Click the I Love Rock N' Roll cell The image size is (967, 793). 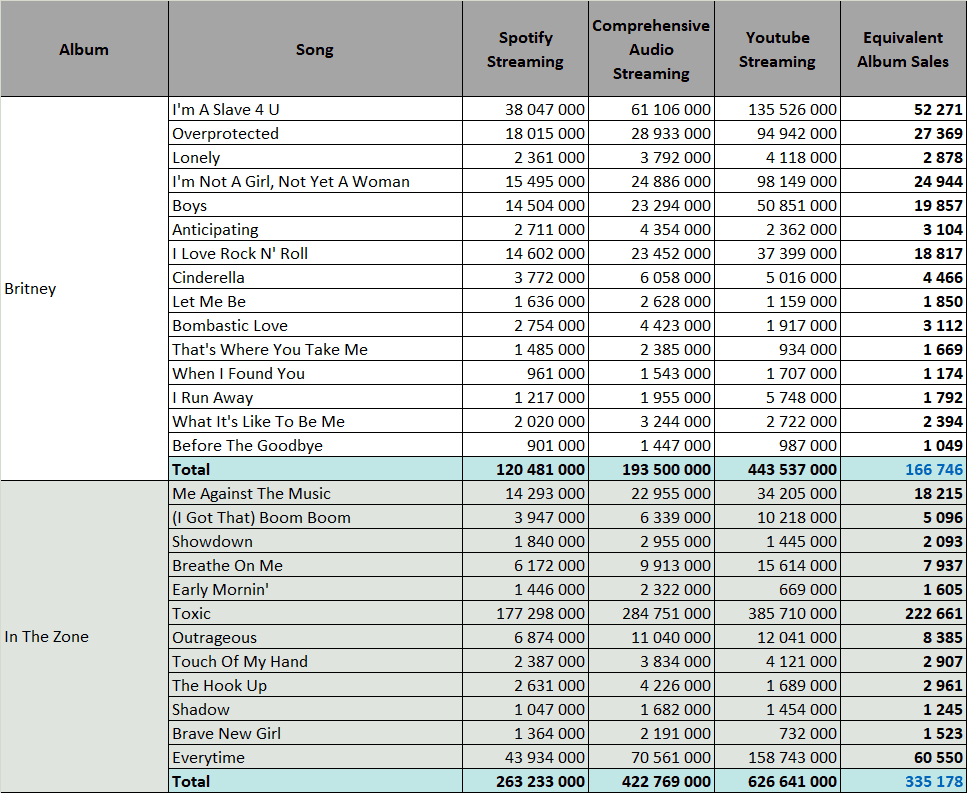coord(315,253)
